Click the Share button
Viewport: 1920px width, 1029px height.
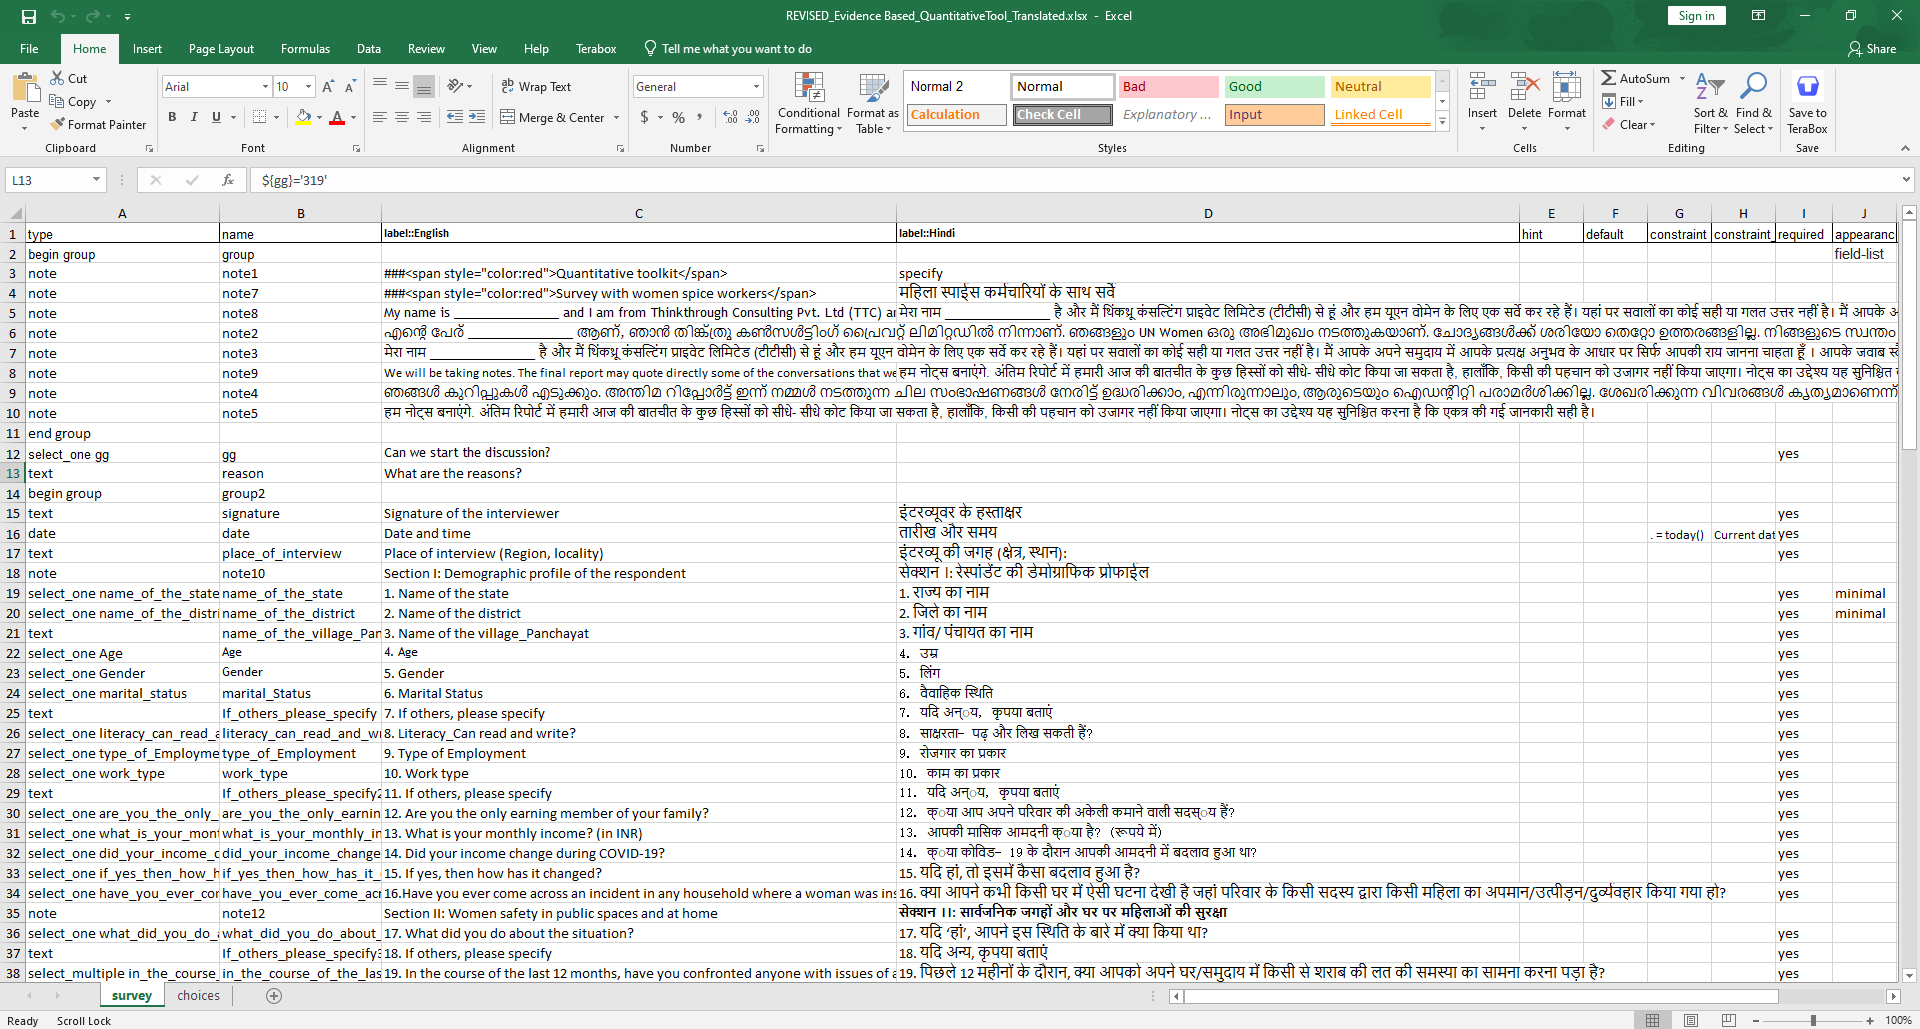(x=1872, y=49)
